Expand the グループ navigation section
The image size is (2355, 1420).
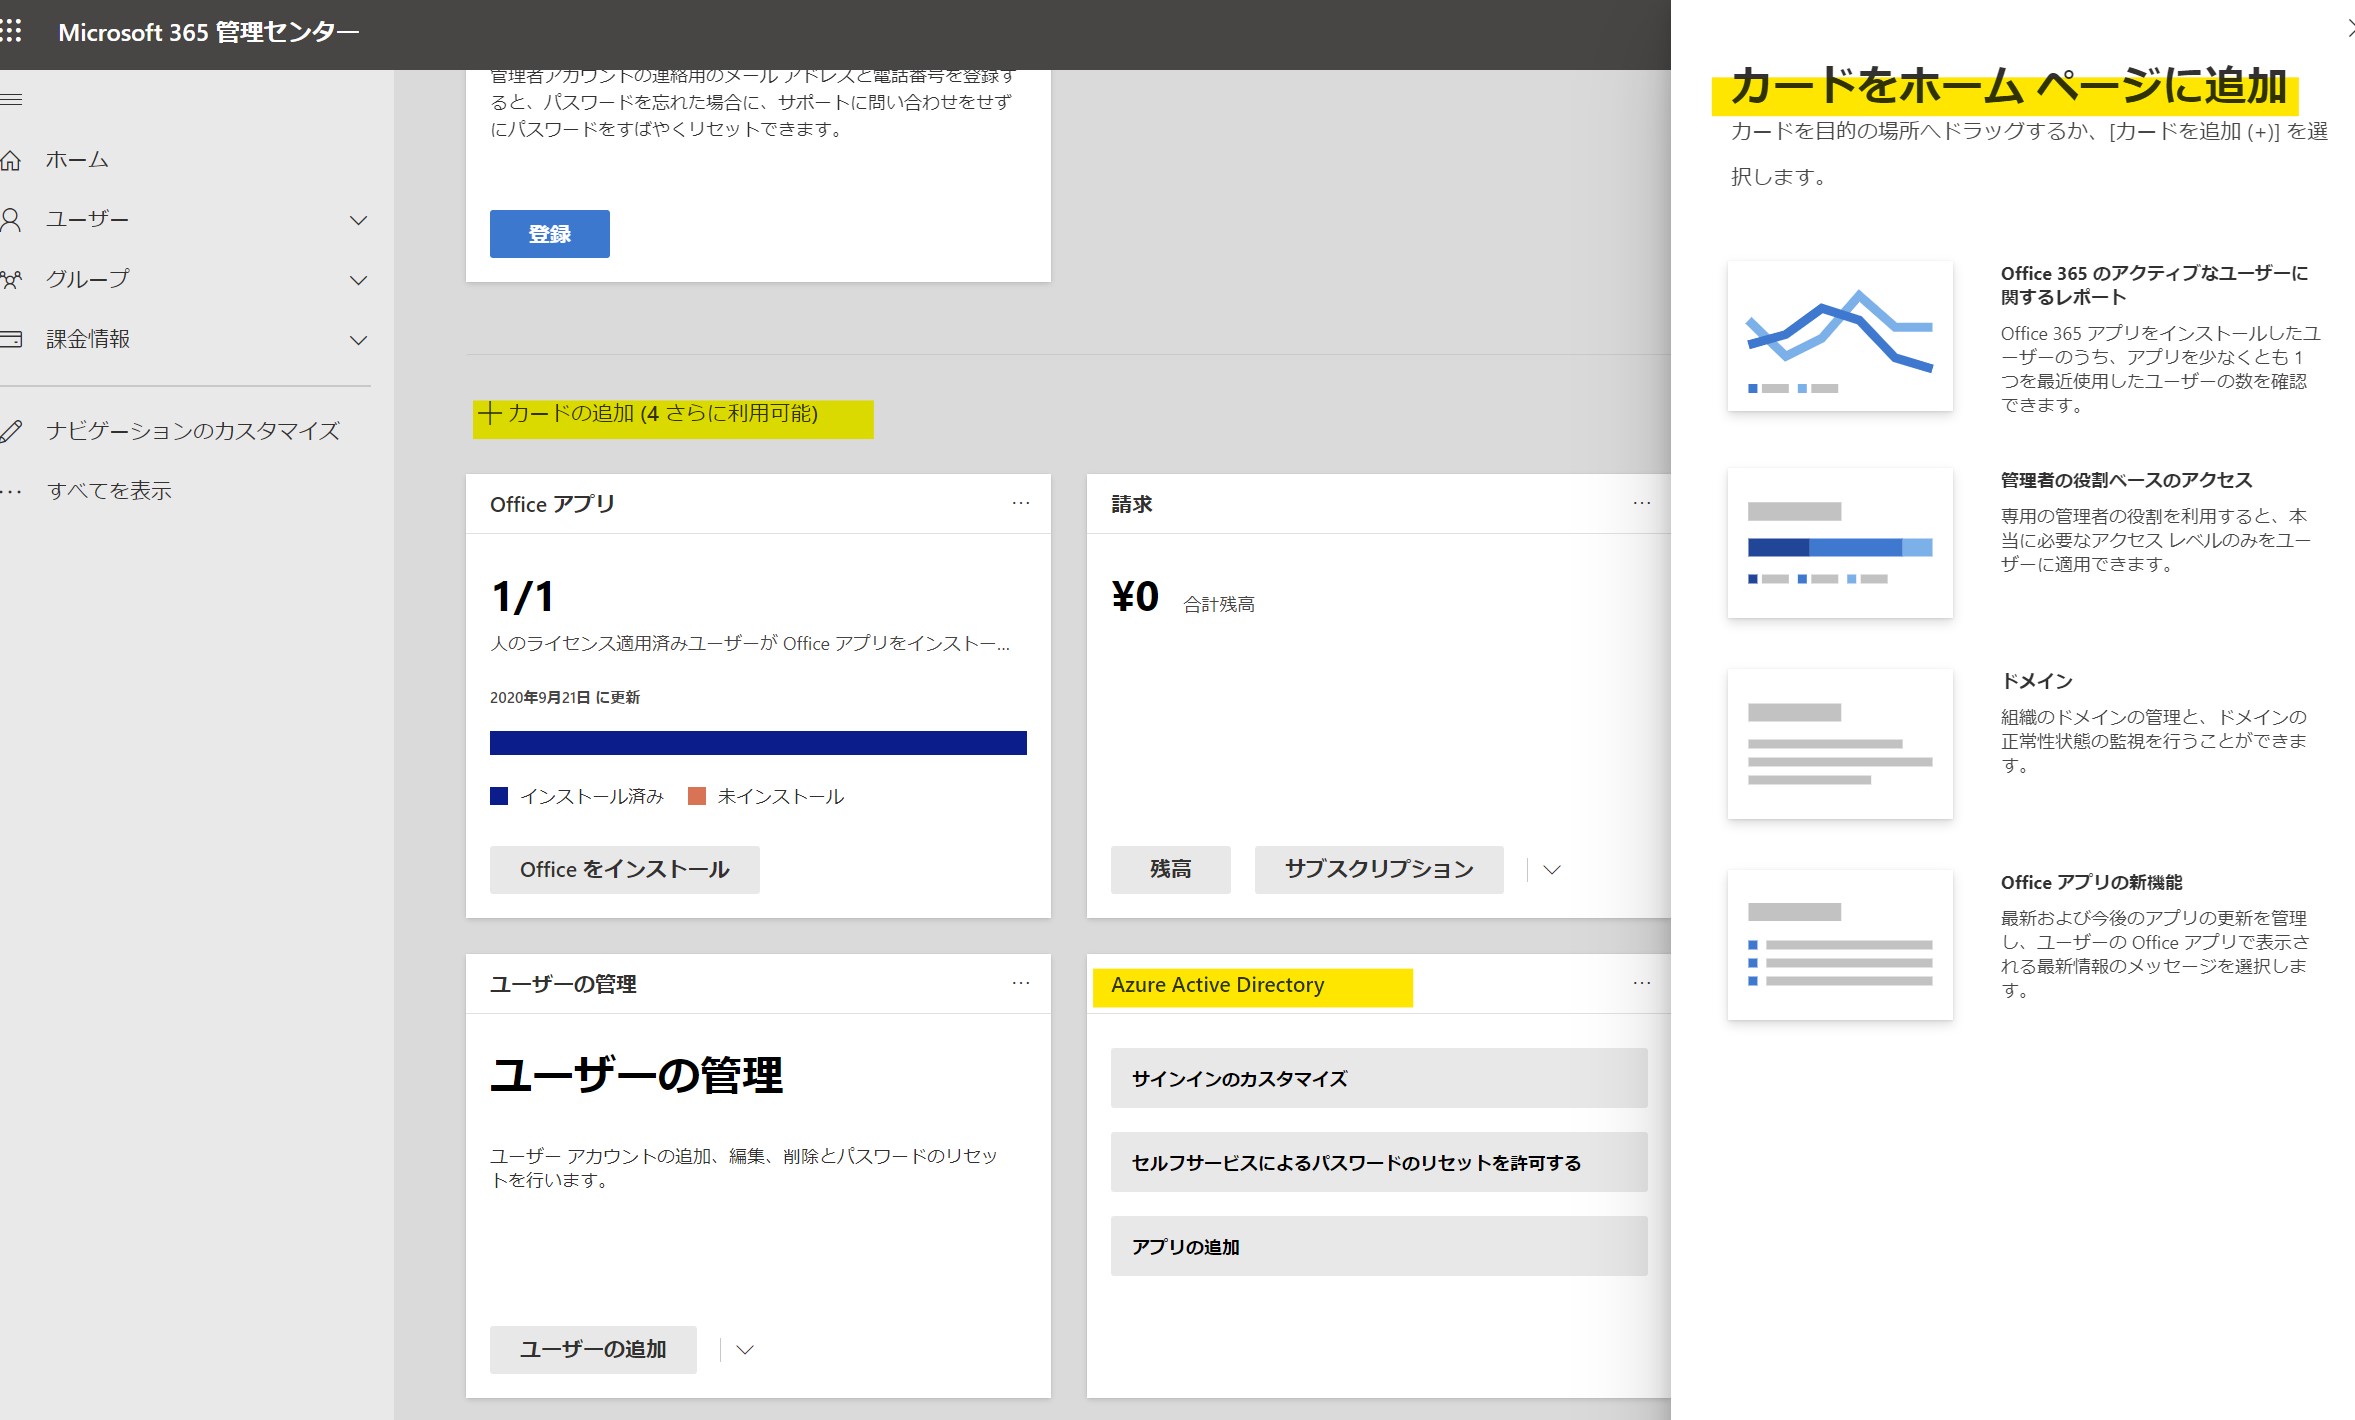[358, 280]
